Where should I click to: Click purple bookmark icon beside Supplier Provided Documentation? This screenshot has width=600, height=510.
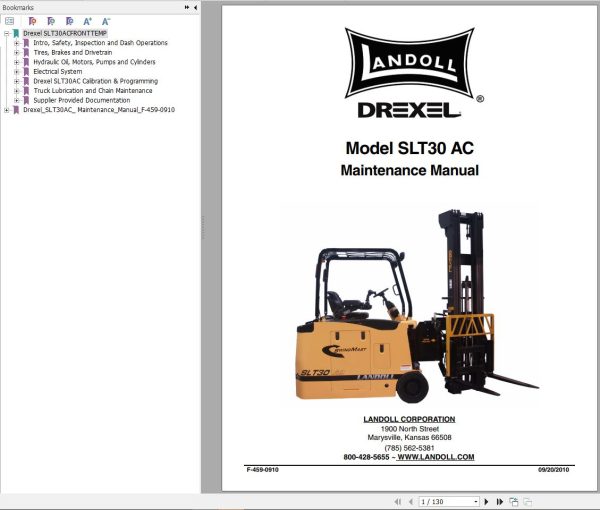tap(26, 100)
